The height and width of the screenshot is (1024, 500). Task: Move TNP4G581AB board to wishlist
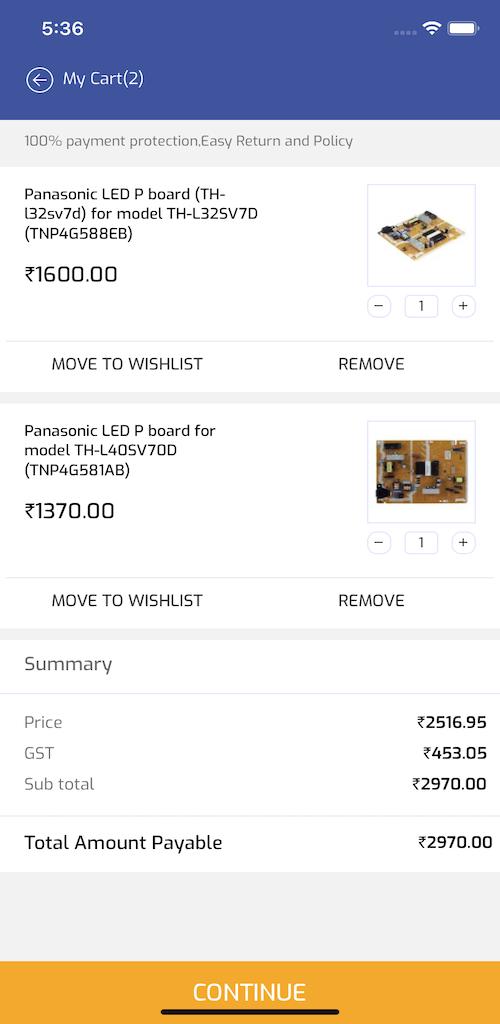click(127, 600)
